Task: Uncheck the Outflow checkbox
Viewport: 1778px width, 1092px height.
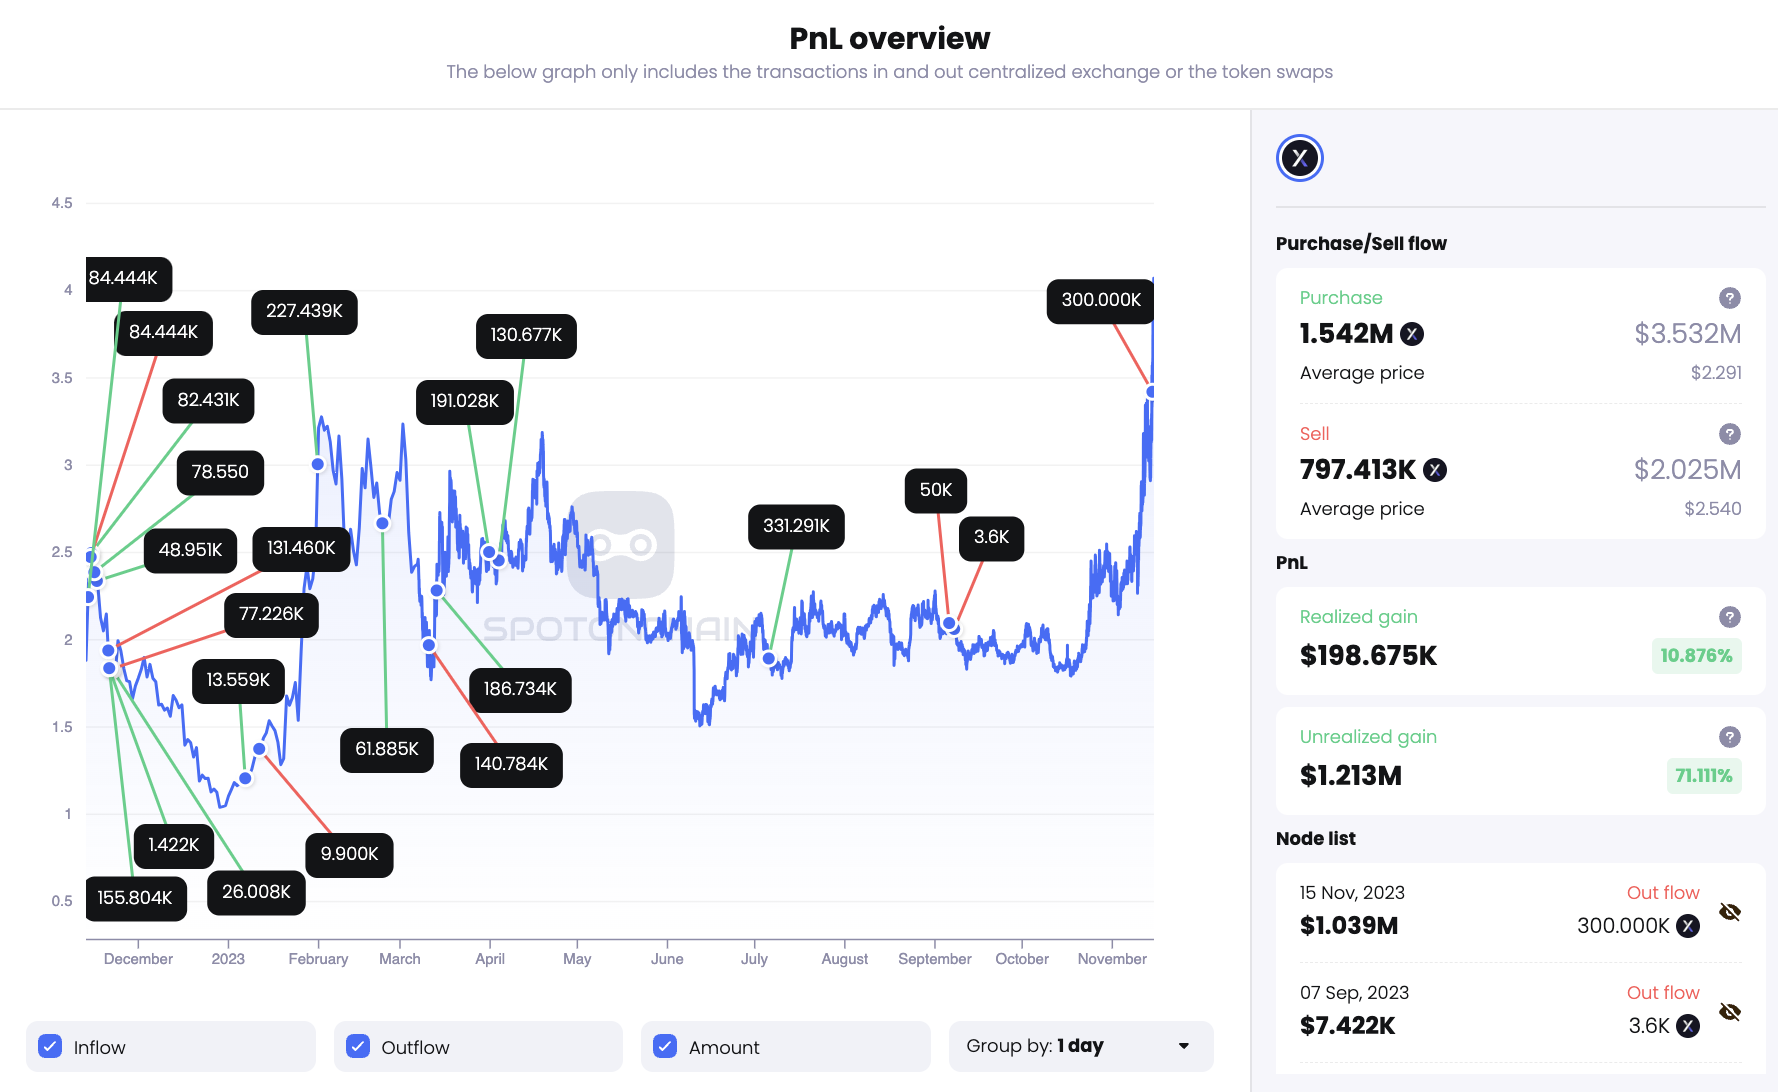Action: [358, 1046]
